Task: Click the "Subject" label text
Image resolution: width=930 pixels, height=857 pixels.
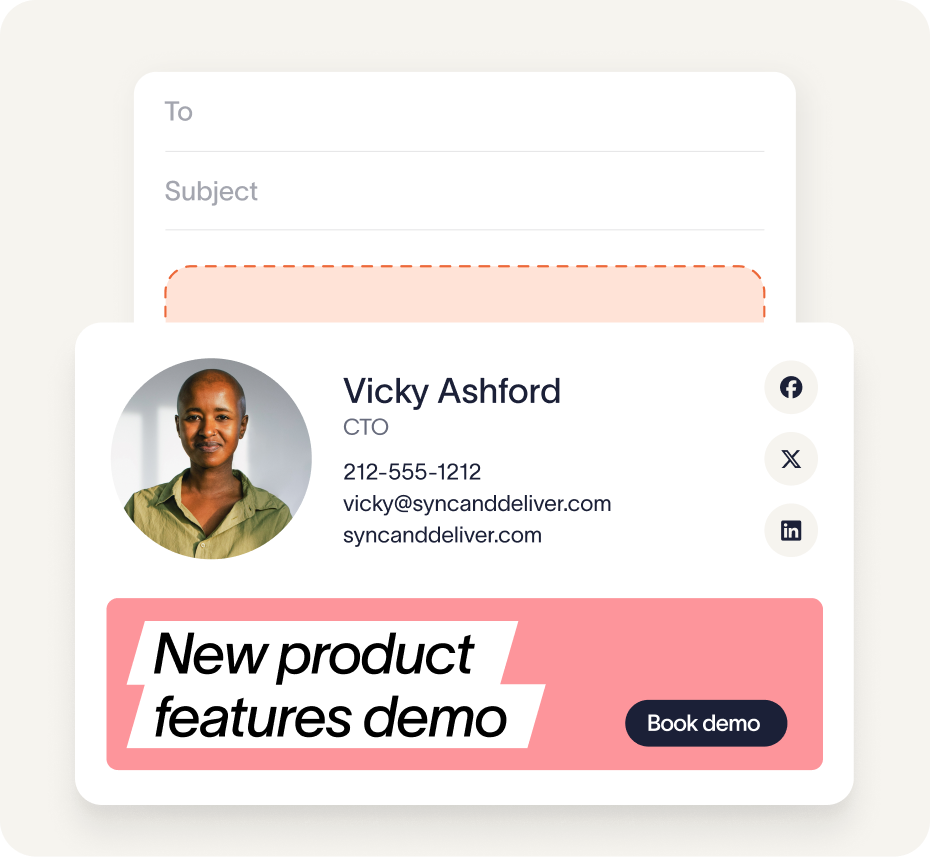Action: click(211, 191)
